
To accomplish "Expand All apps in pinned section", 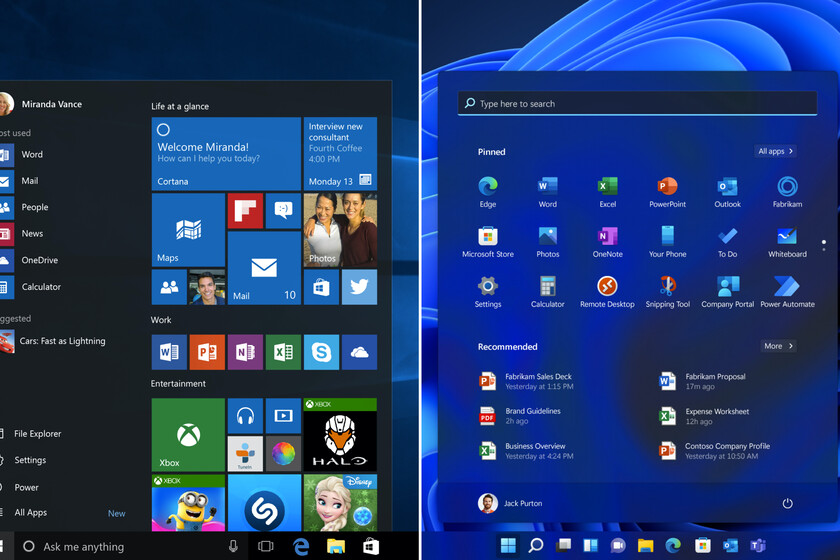I will pos(775,151).
